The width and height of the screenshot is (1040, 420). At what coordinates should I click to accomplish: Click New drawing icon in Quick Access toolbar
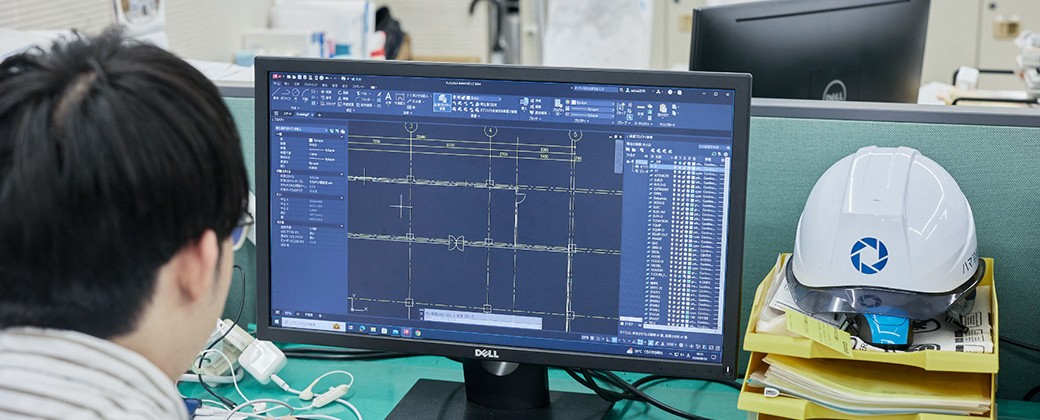(289, 77)
